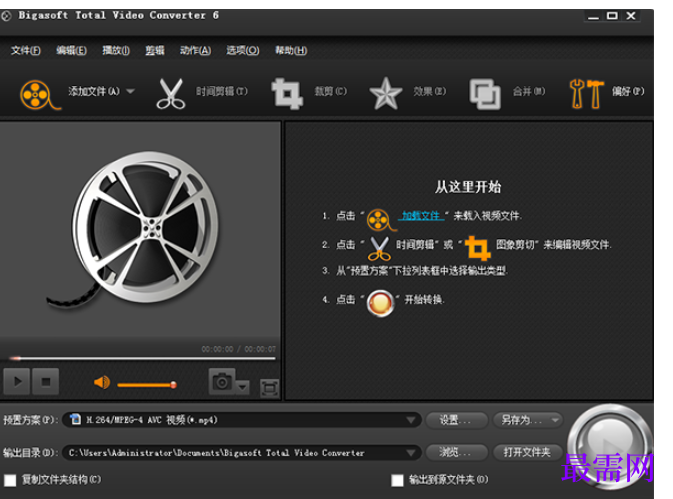Click the 打开文件夹 button
Image resolution: width=673 pixels, height=499 pixels.
pyautogui.click(x=528, y=452)
